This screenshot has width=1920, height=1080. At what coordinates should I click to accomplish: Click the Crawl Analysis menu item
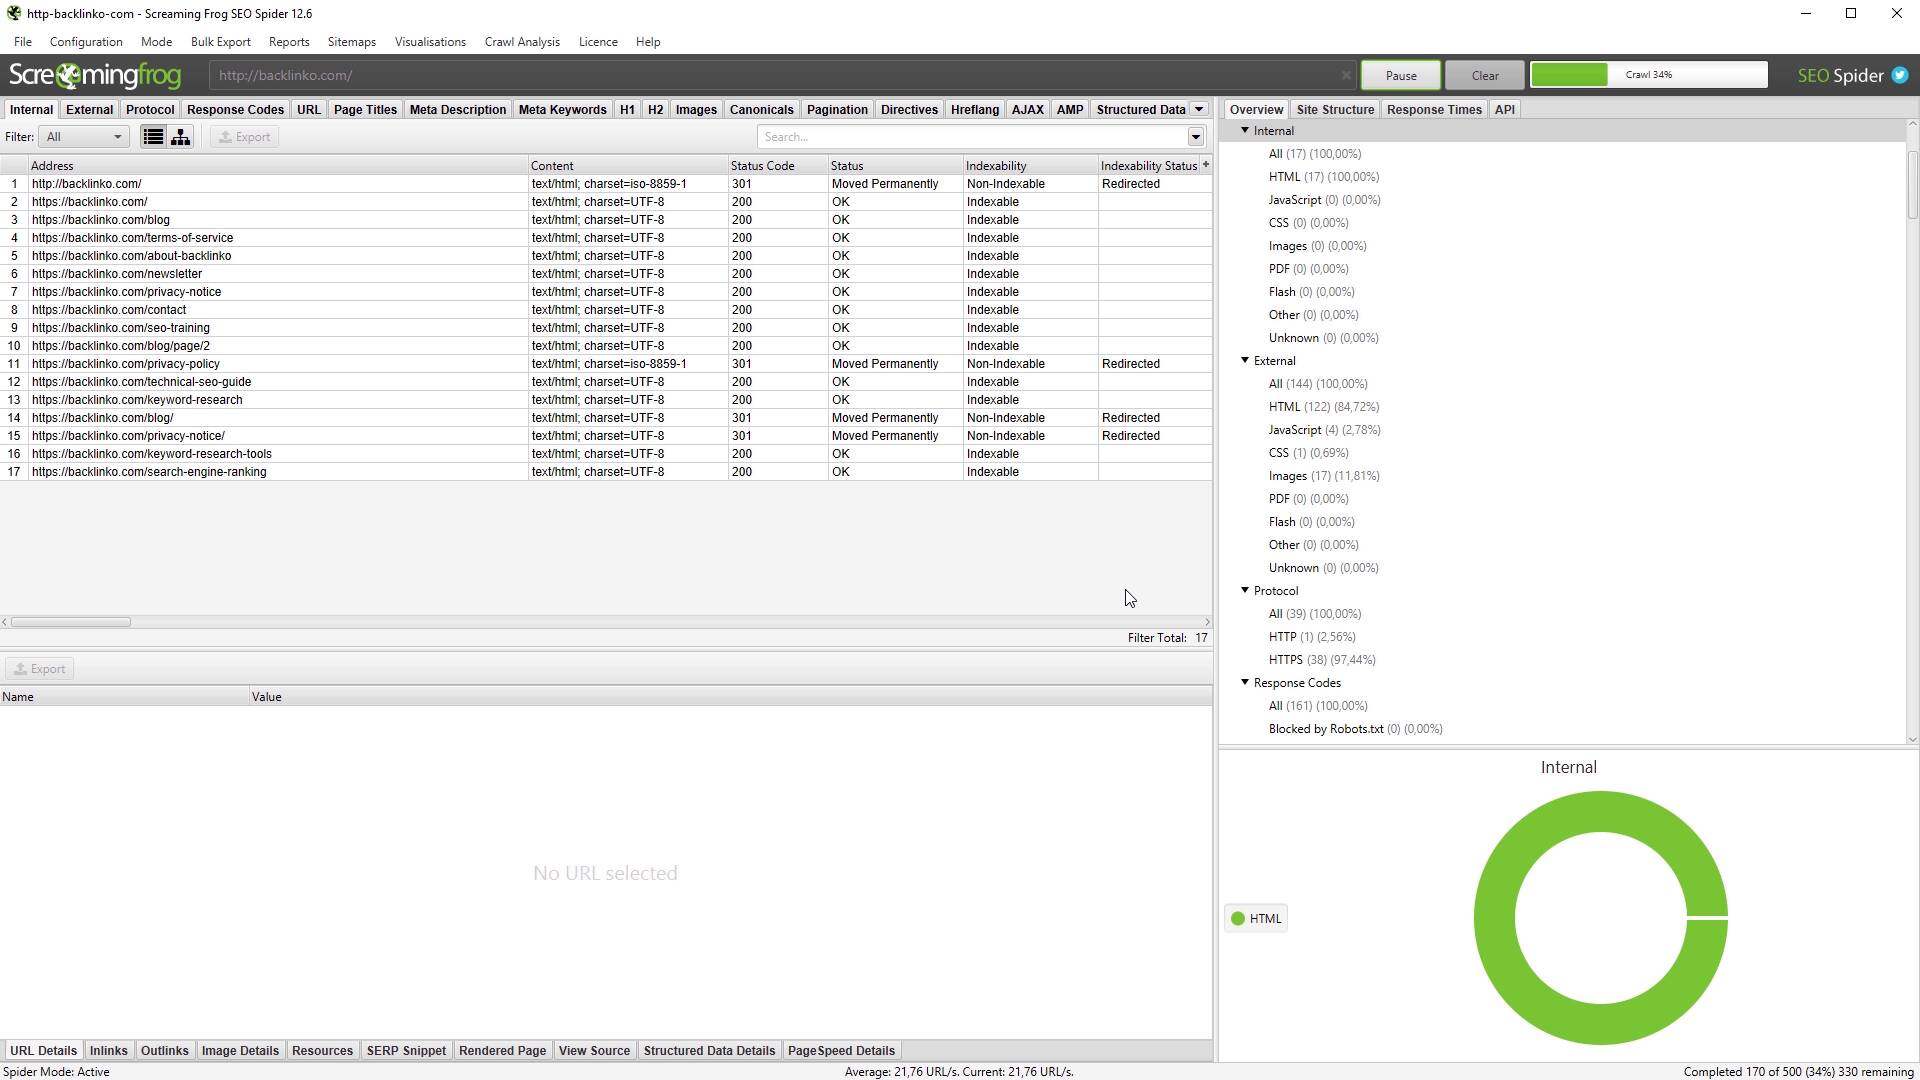pos(521,41)
